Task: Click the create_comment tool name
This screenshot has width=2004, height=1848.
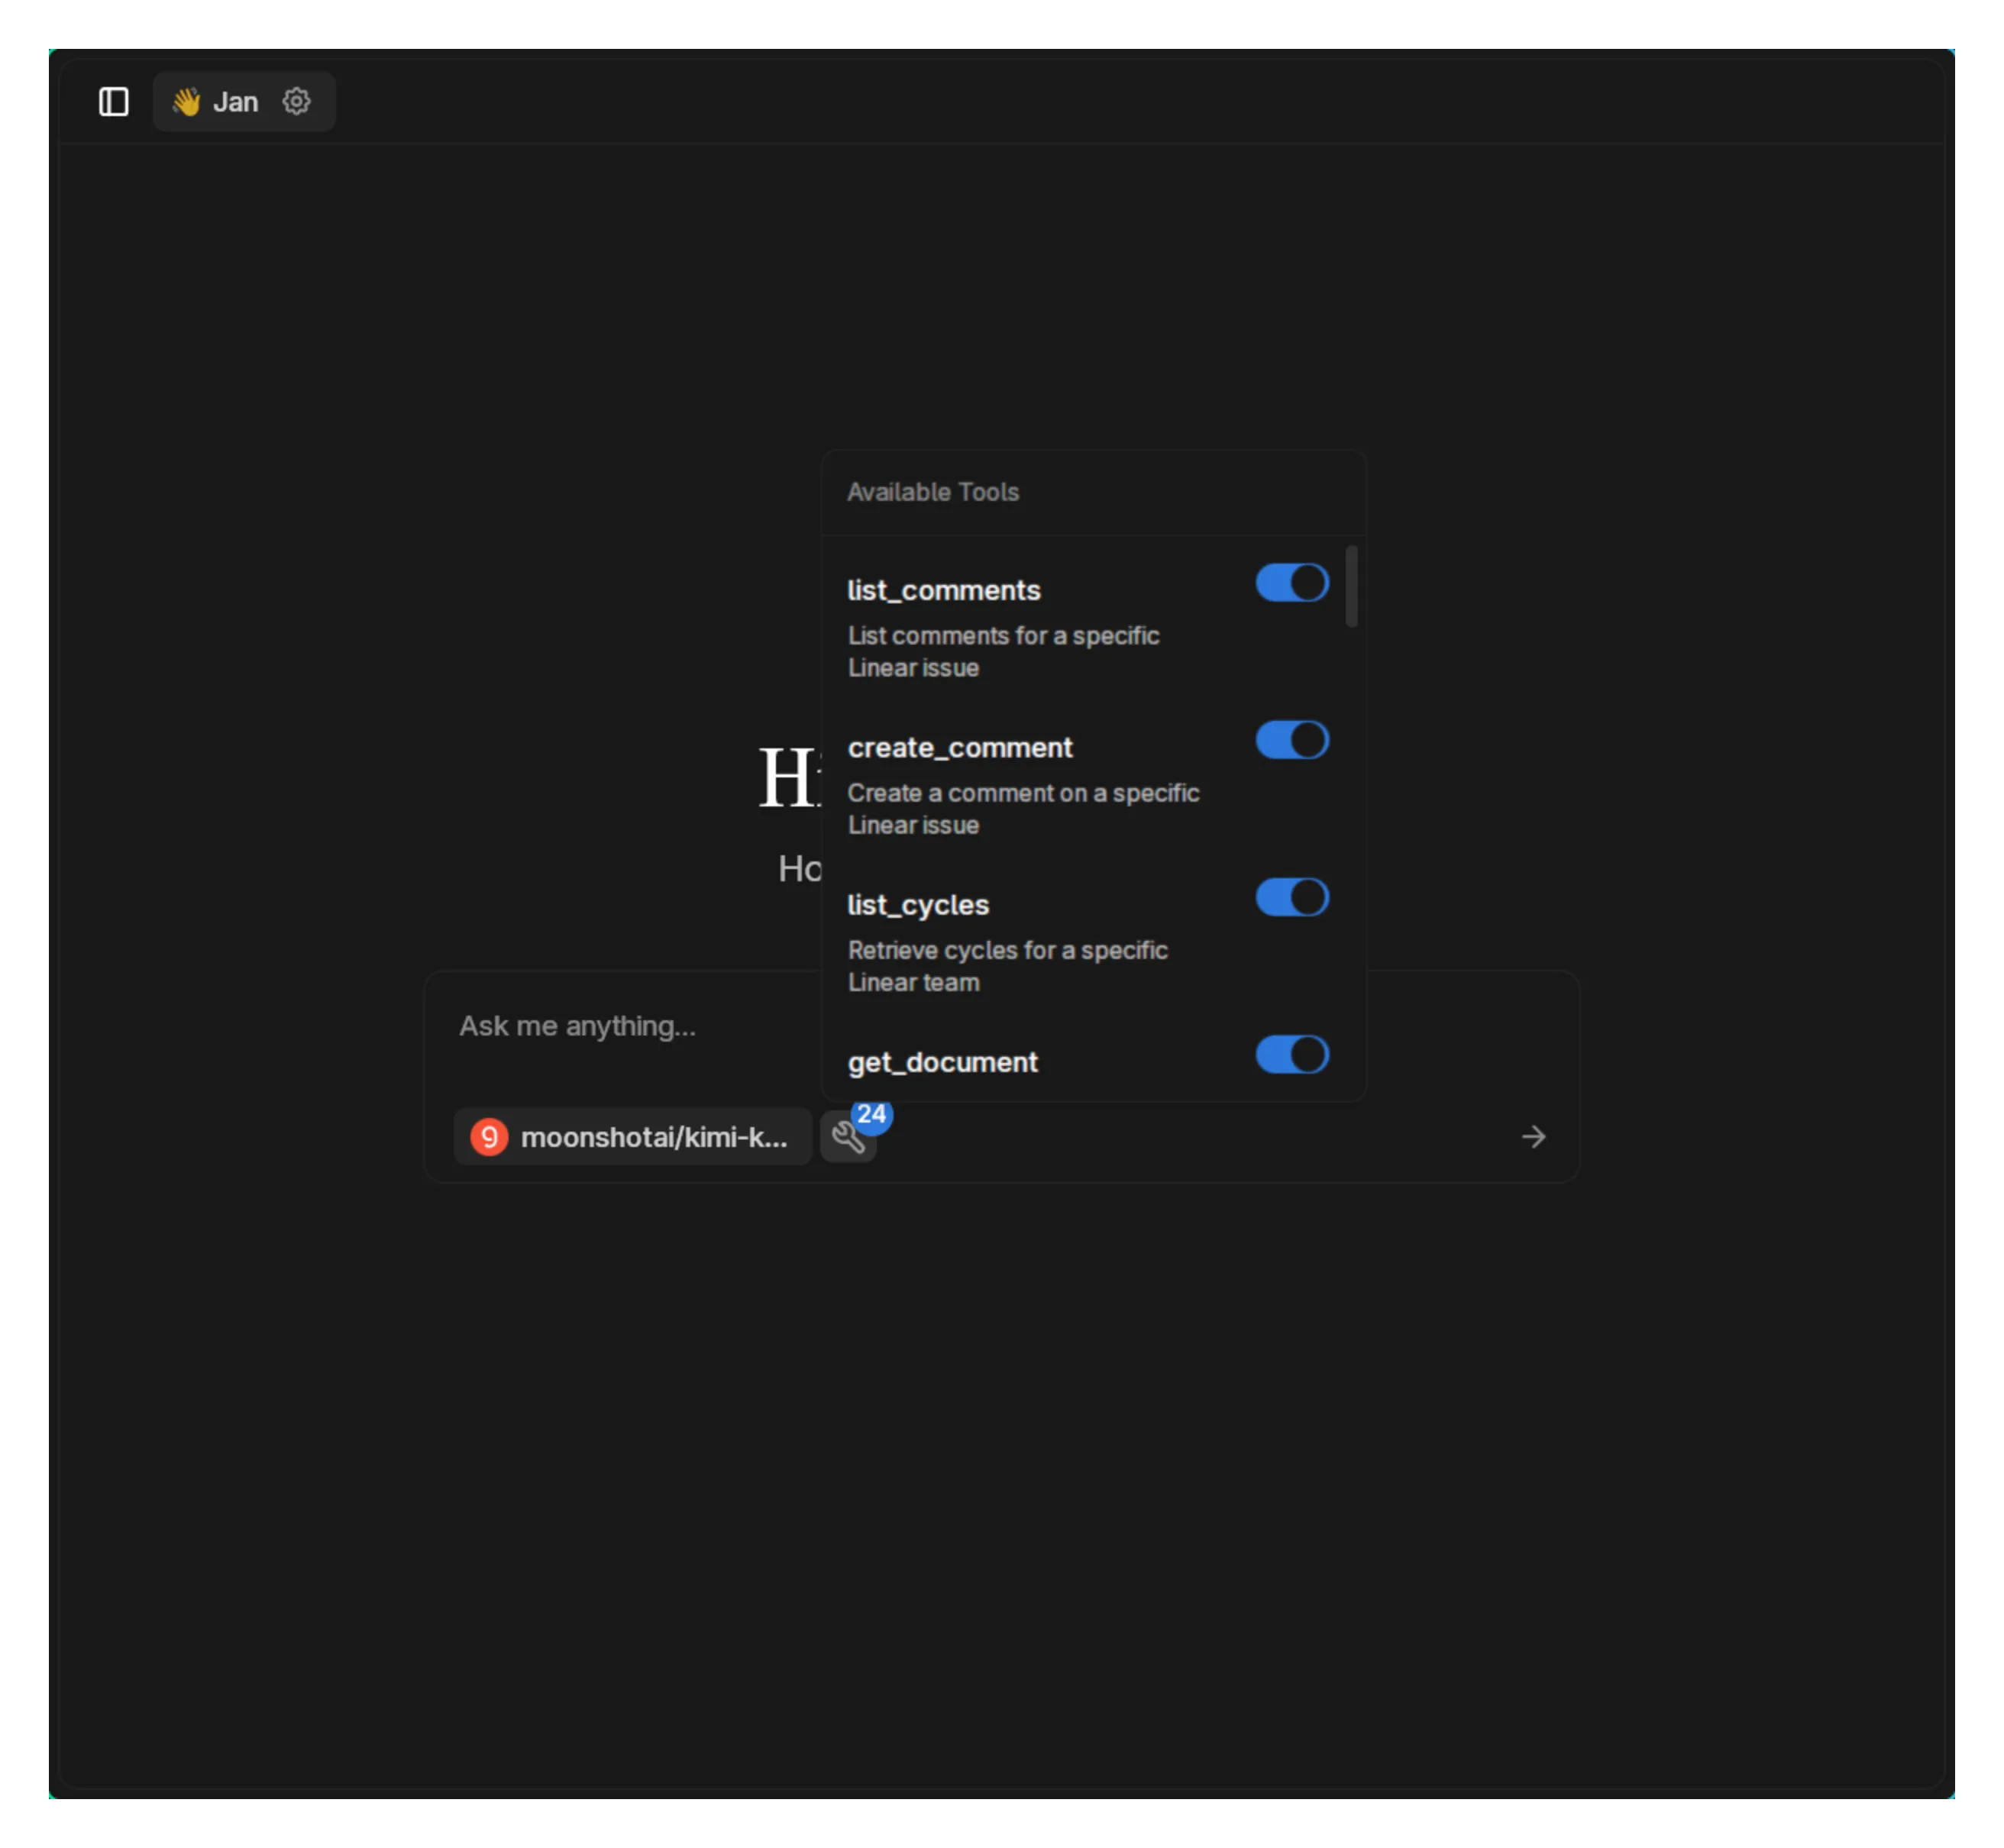Action: coord(960,747)
